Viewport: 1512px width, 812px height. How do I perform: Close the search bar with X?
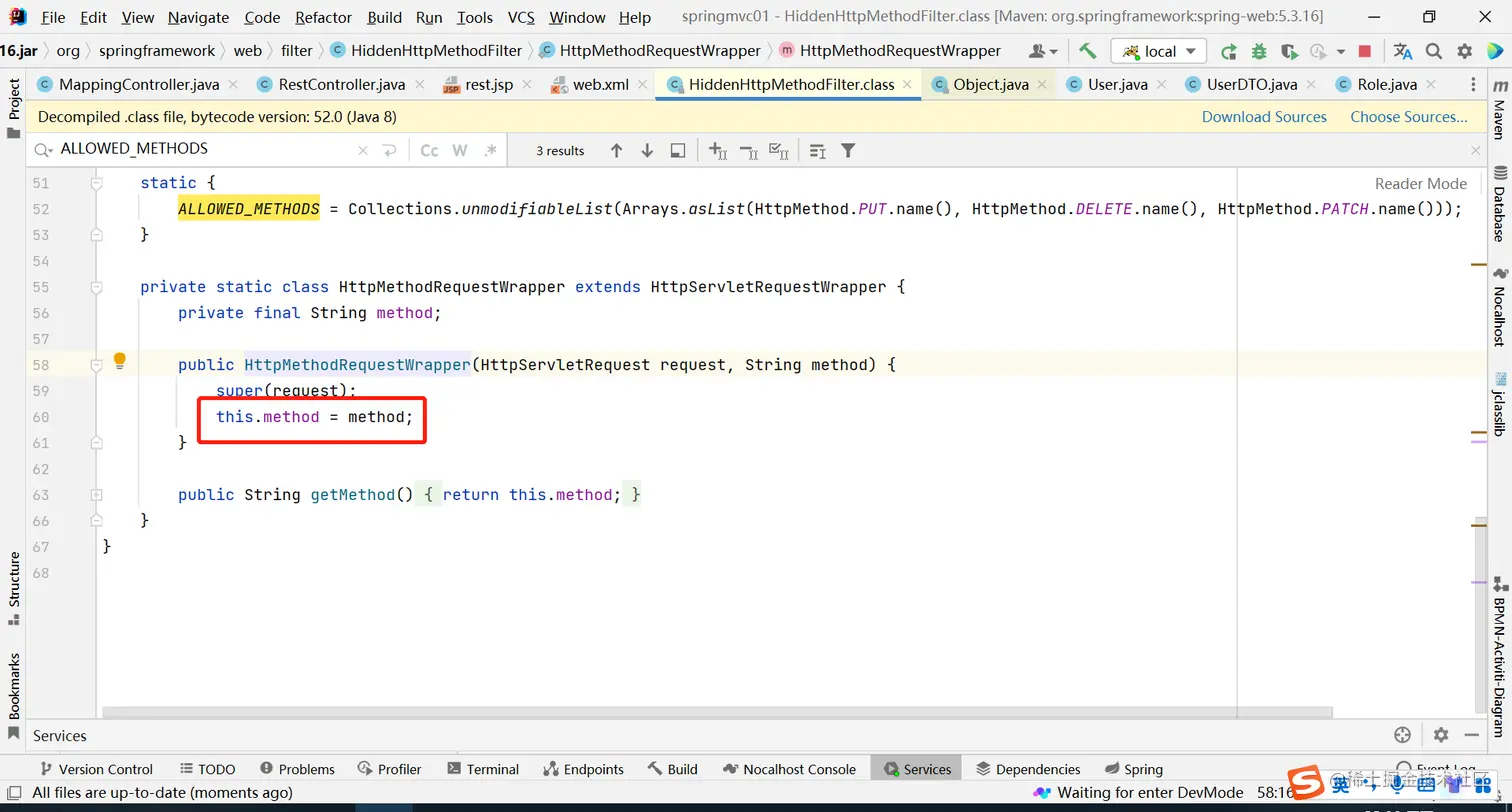pyautogui.click(x=1475, y=150)
